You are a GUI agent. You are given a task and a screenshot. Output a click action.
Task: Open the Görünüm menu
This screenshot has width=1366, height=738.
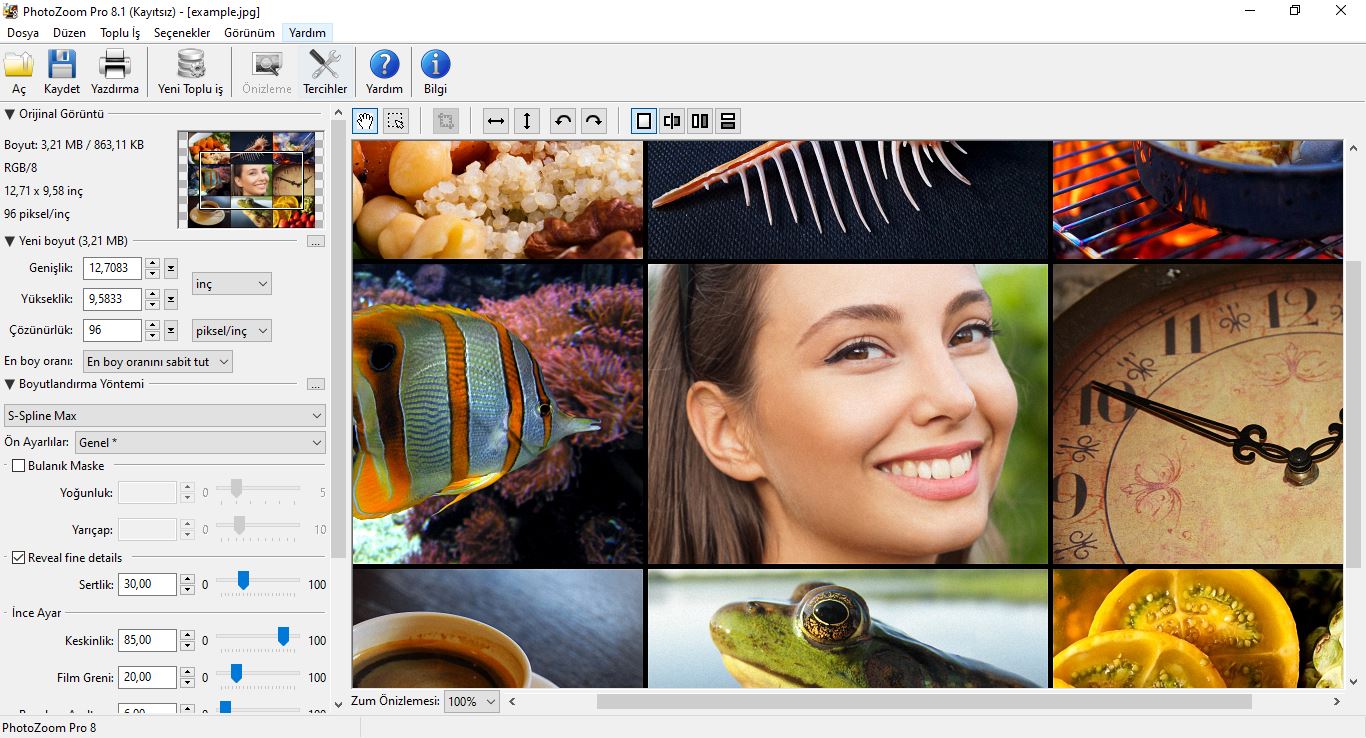[249, 33]
